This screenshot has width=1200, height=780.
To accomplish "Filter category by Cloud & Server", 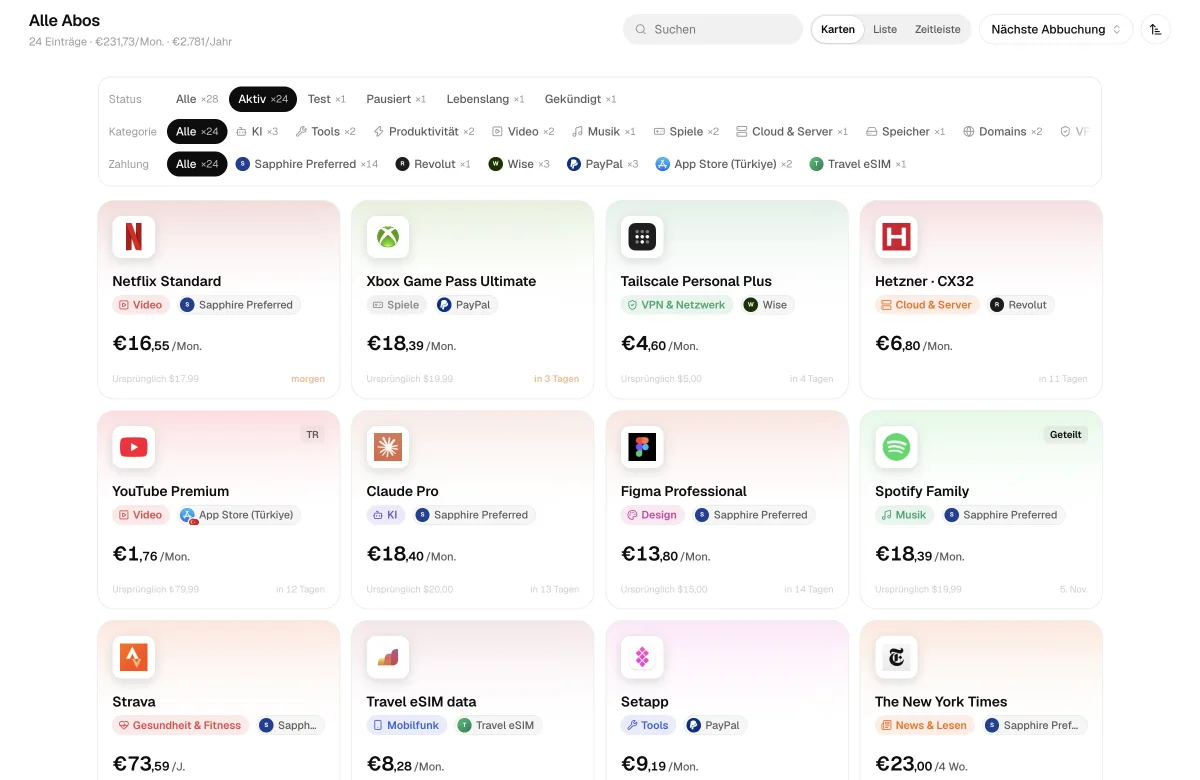I will coord(792,131).
